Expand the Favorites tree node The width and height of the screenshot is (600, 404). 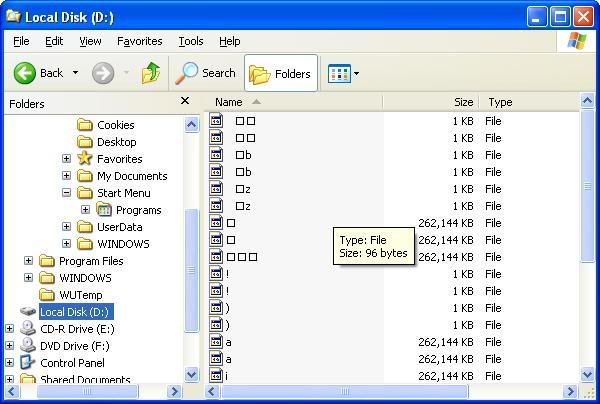click(x=67, y=158)
